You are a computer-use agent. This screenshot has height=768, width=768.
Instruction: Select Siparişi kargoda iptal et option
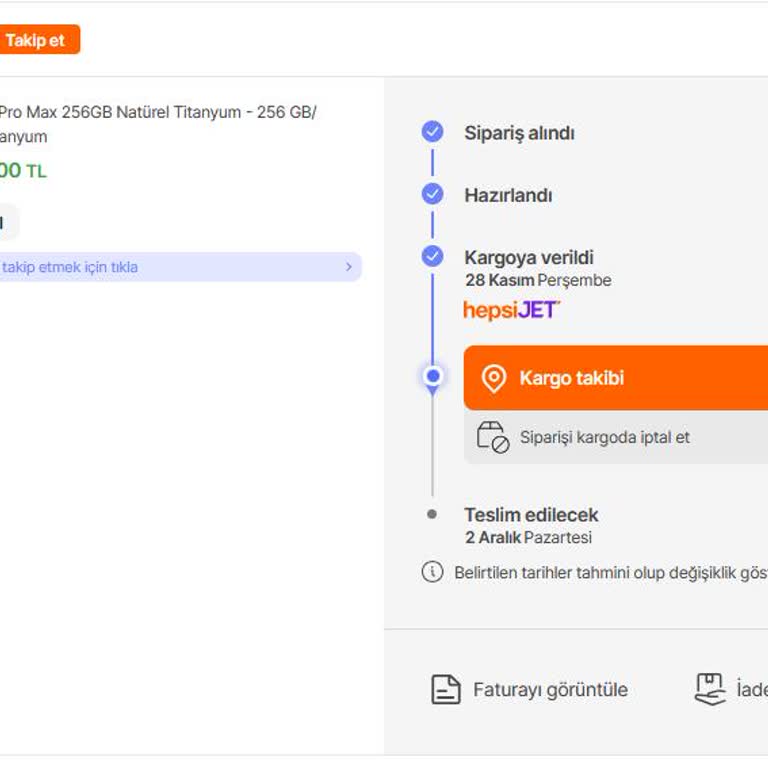click(x=604, y=438)
